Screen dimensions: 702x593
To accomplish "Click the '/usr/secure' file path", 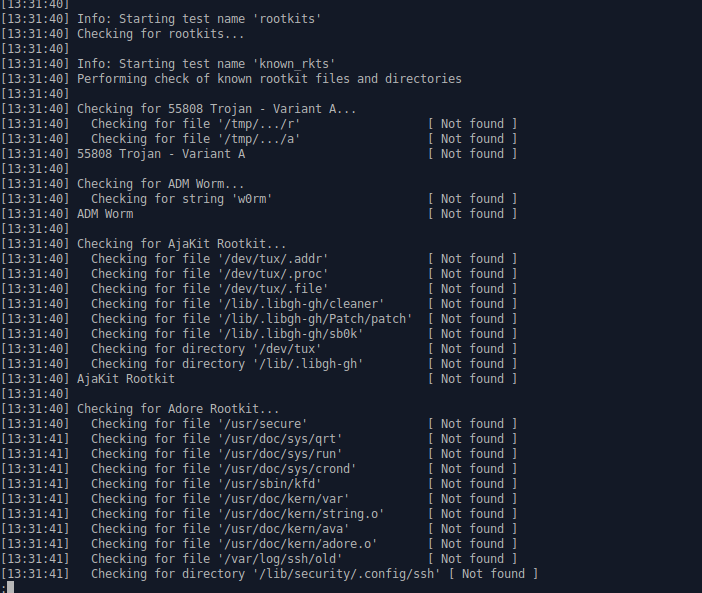I will pyautogui.click(x=262, y=424).
